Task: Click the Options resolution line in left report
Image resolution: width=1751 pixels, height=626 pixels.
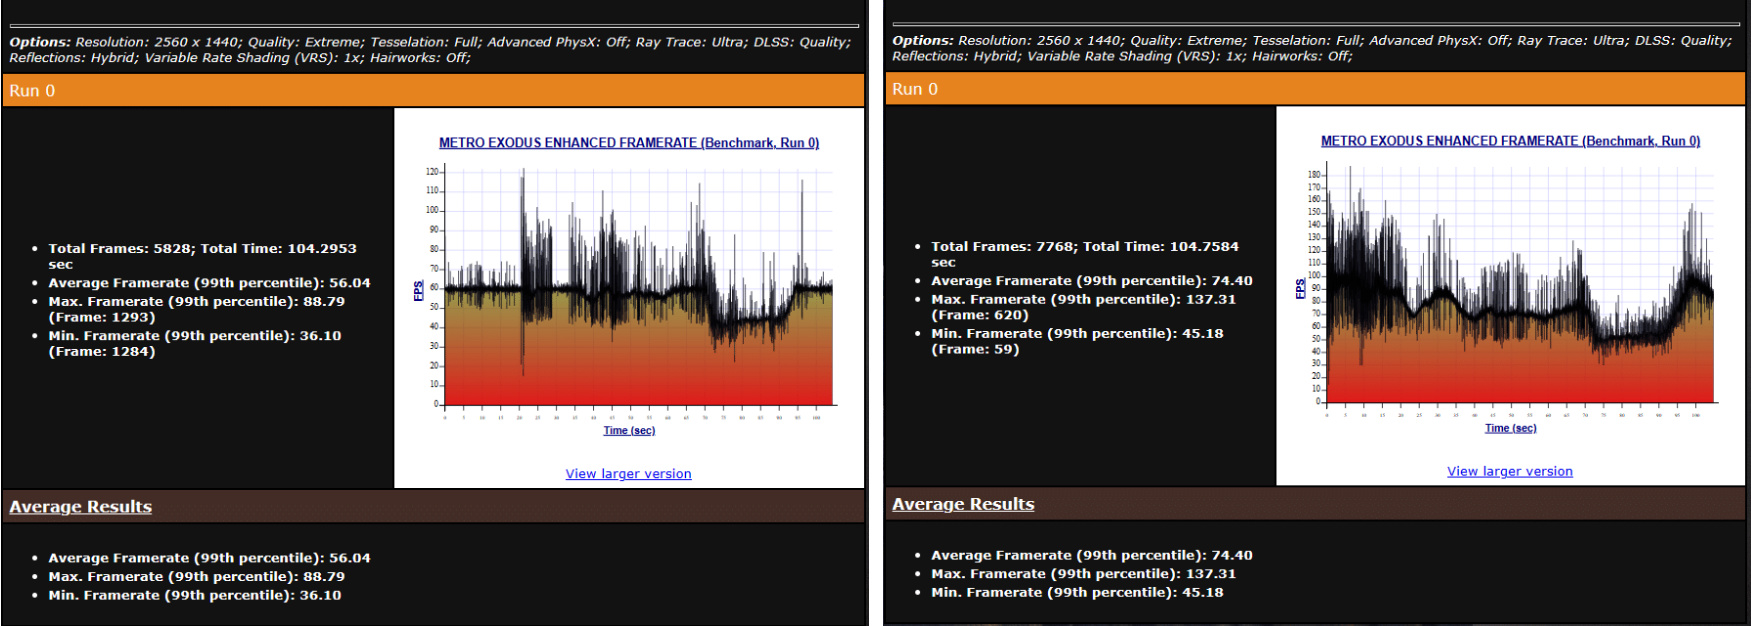Action: [430, 42]
